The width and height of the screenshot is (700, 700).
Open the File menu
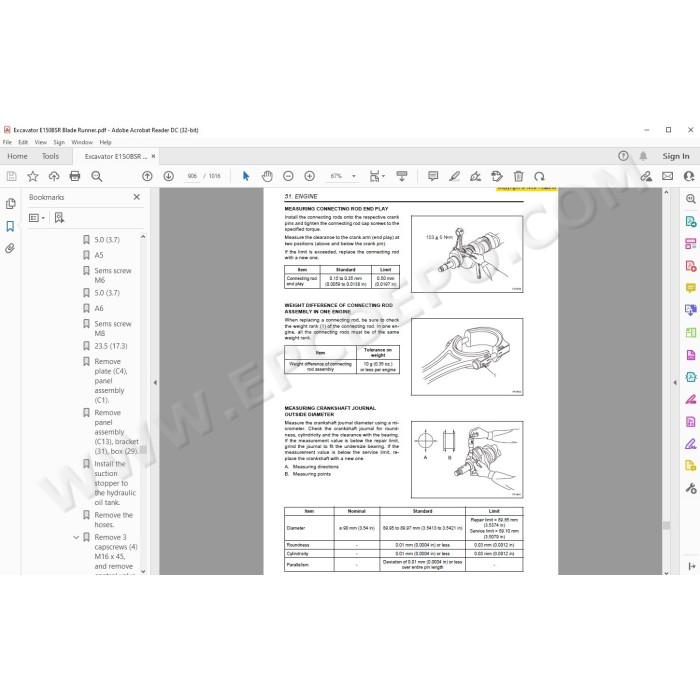[7, 142]
